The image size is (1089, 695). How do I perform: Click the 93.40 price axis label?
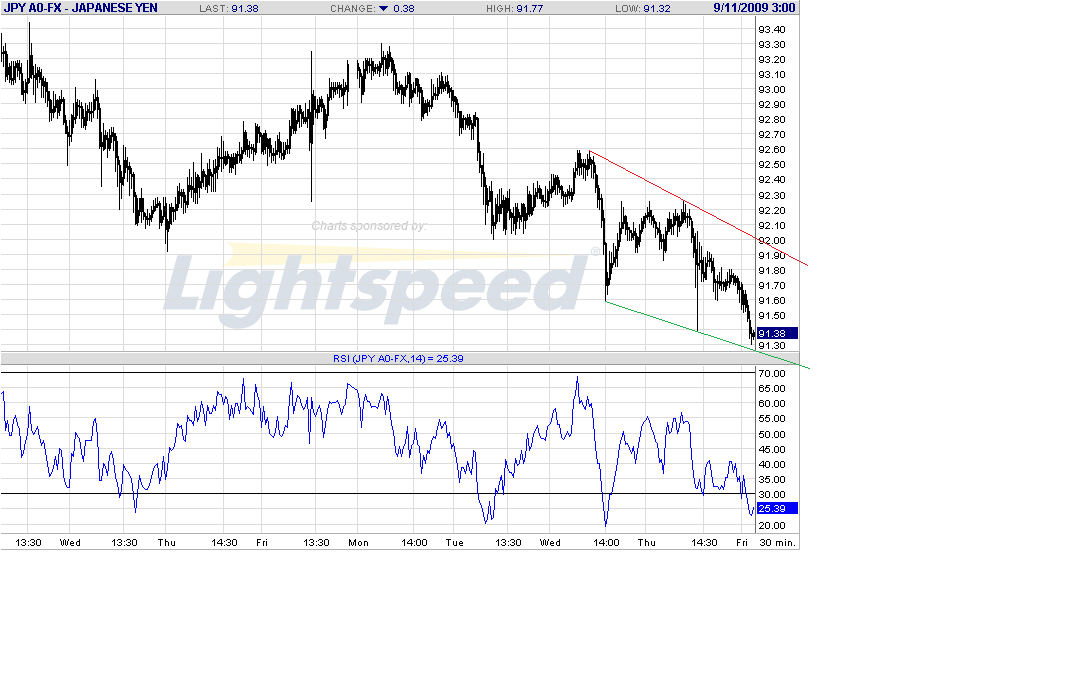click(x=772, y=29)
